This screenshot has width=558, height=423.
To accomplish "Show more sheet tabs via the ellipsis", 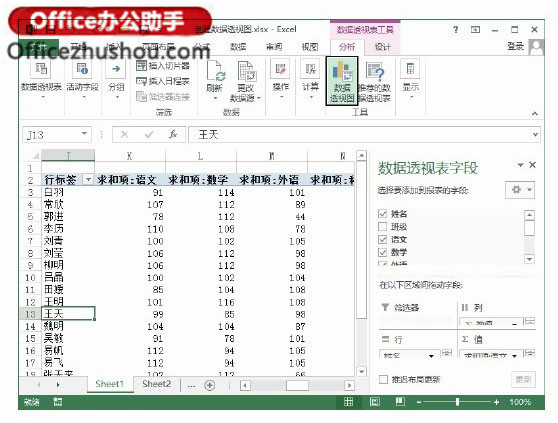I will 191,385.
